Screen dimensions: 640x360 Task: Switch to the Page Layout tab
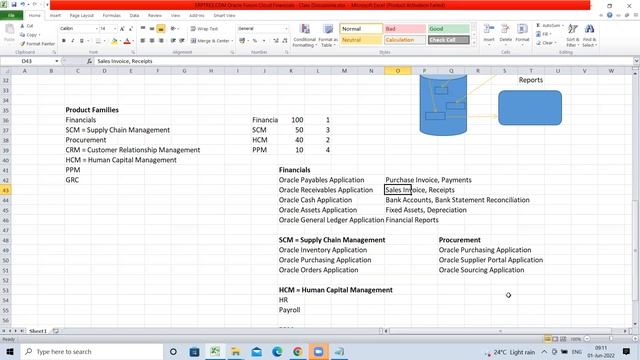(82, 16)
